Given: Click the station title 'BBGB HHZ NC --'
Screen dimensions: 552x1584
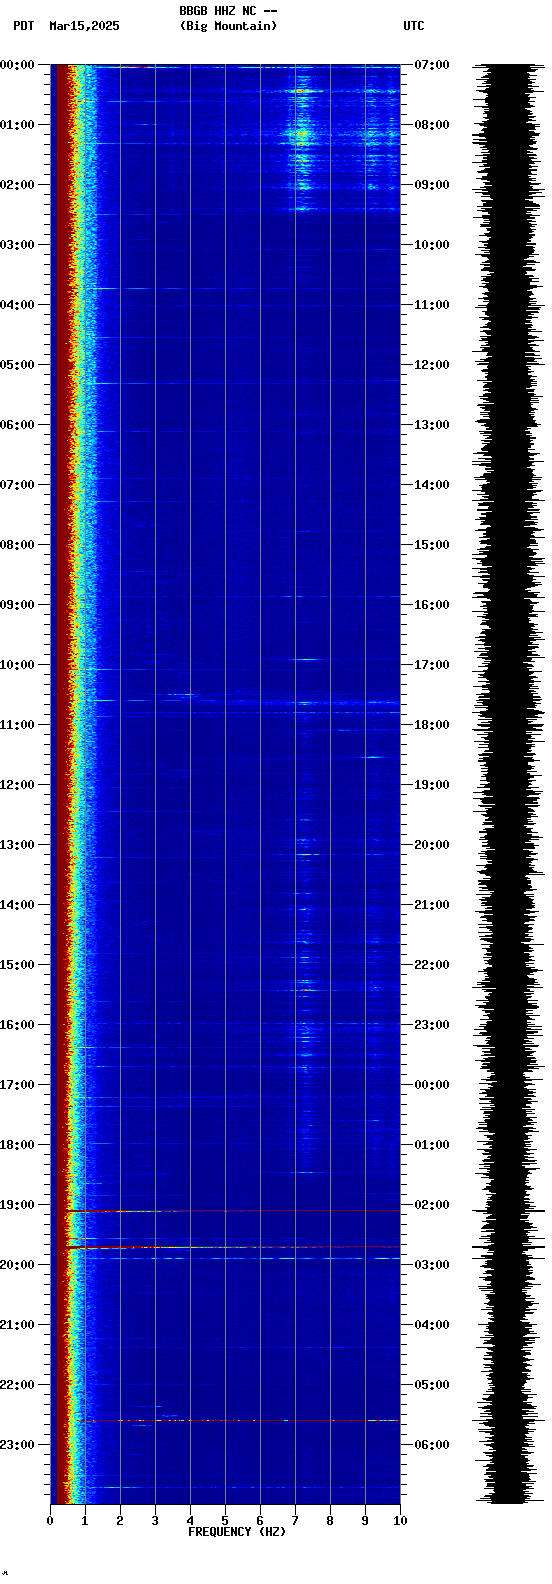Looking at the screenshot, I should (228, 11).
